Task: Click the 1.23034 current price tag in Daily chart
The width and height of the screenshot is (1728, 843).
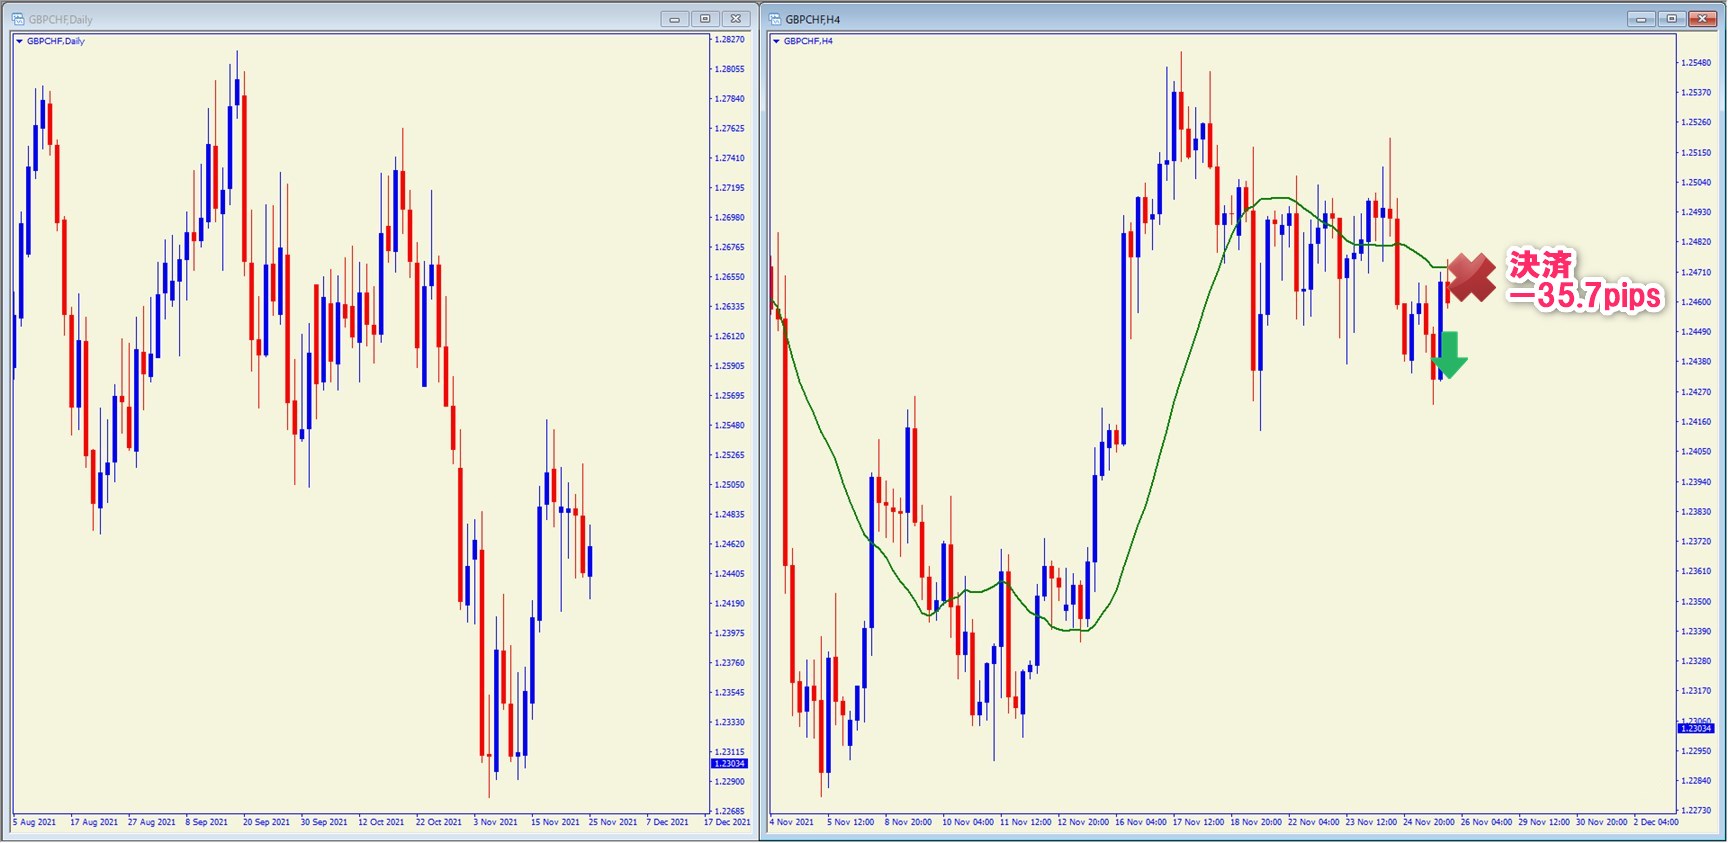Action: [729, 764]
